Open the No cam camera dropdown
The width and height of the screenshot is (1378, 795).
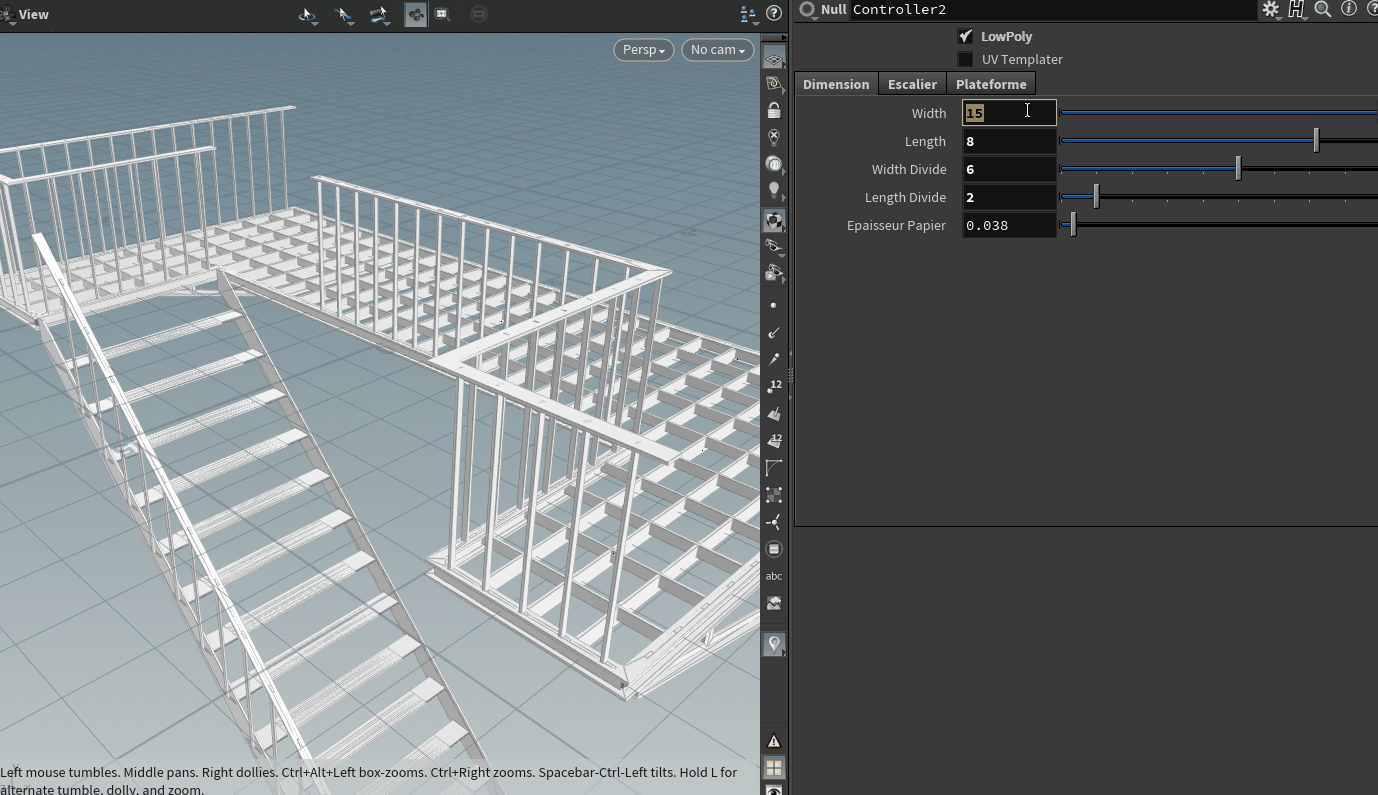[x=717, y=50]
